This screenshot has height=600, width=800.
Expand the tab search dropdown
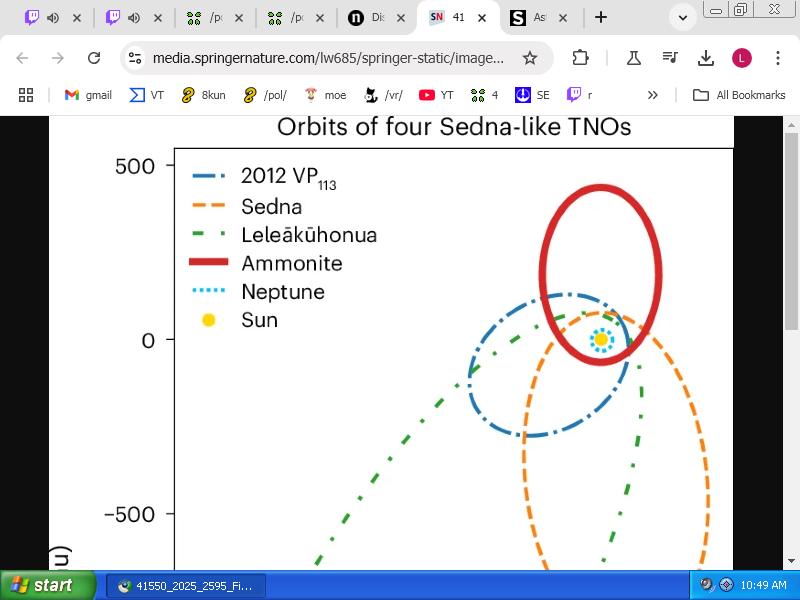click(683, 17)
